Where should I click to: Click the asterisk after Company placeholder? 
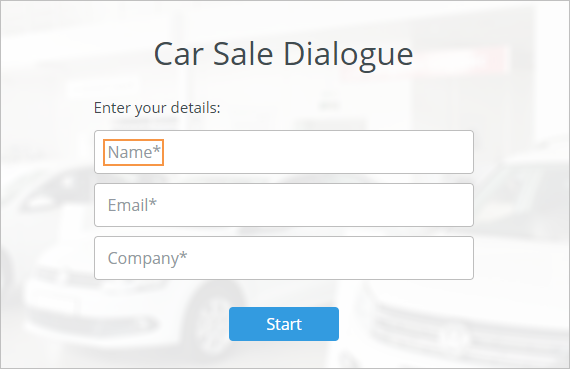click(183, 256)
